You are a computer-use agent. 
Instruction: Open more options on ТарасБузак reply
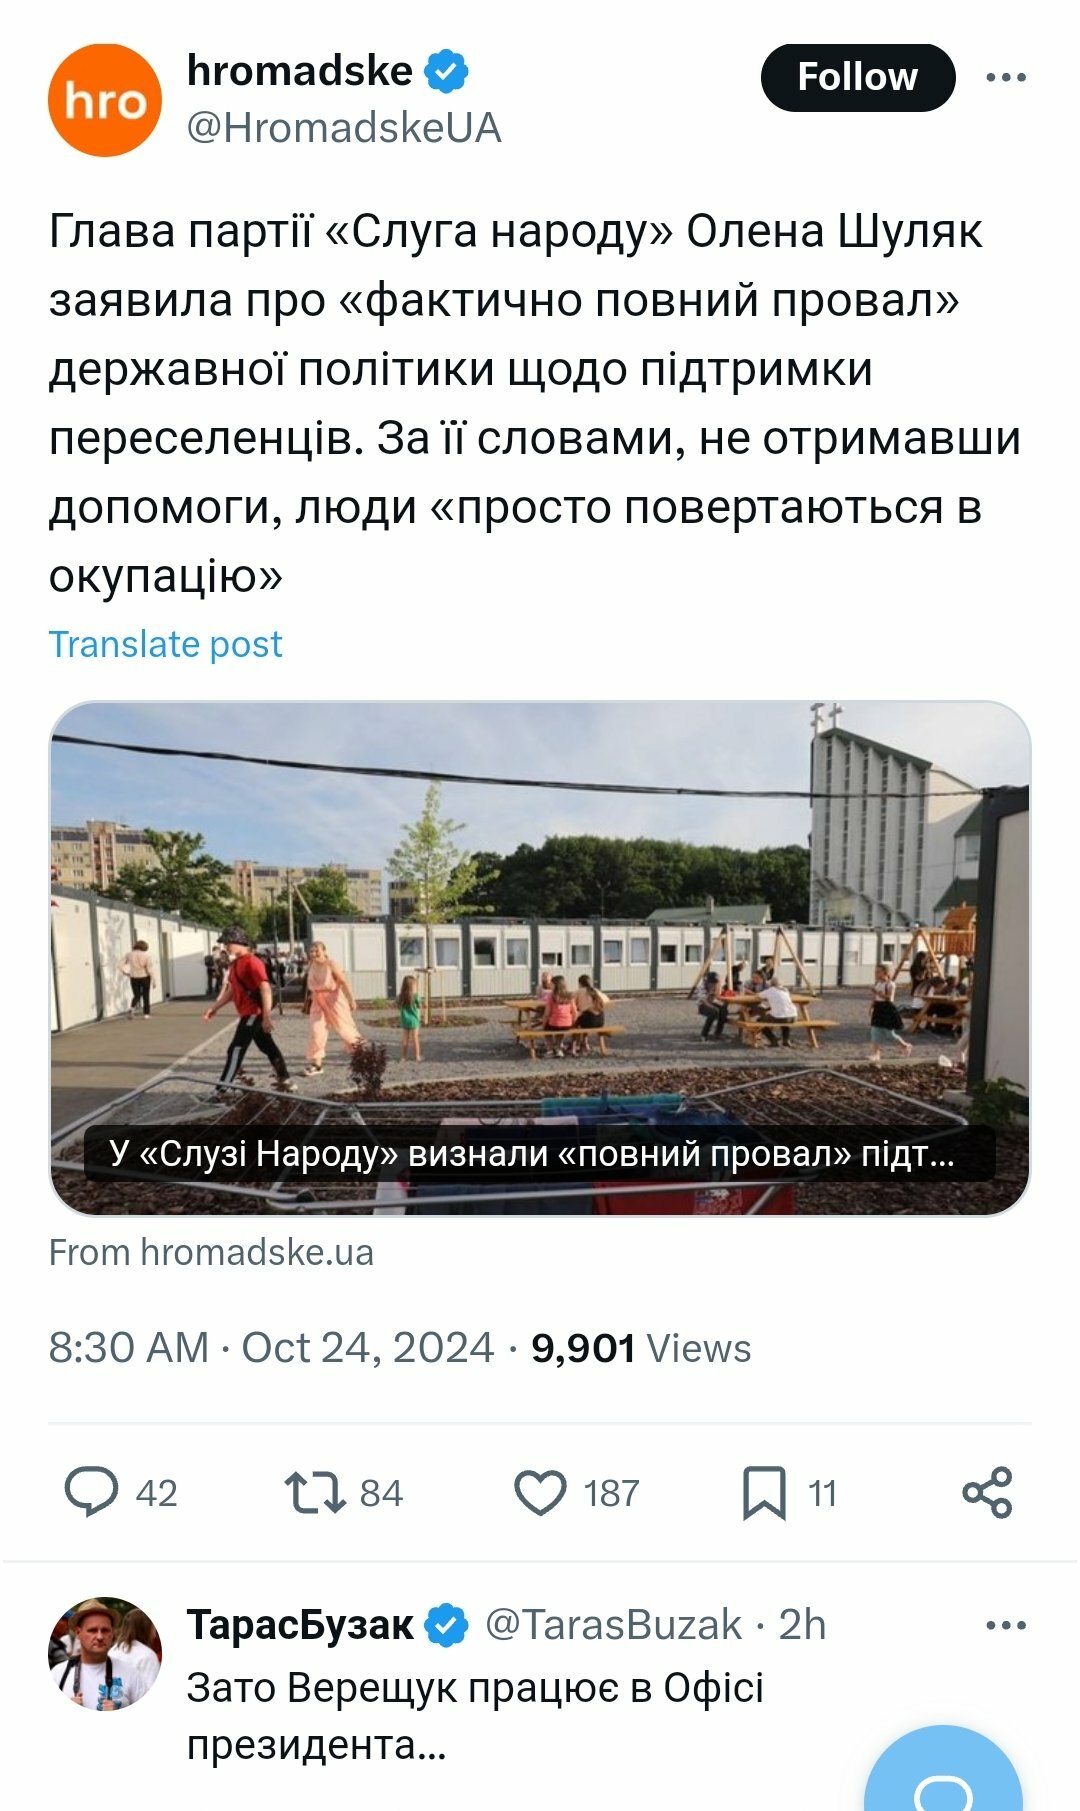(1006, 1625)
